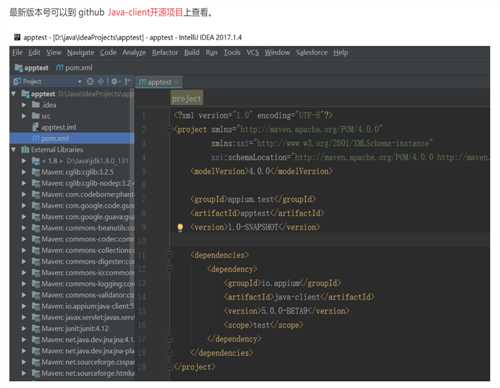
Task: Open the Navigate menu
Action: pyautogui.click(x=80, y=52)
